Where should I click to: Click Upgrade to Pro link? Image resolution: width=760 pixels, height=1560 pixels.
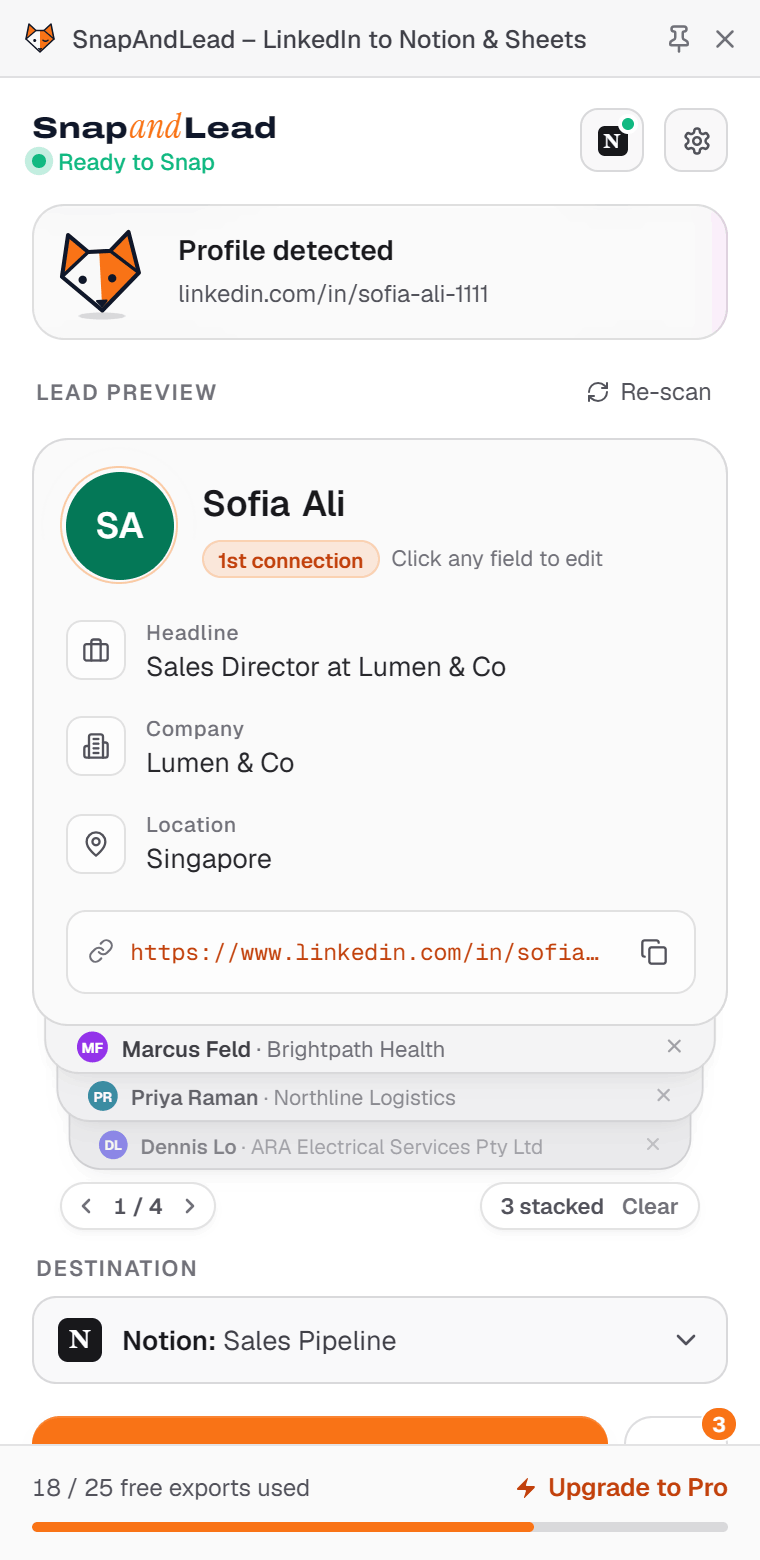(622, 1488)
